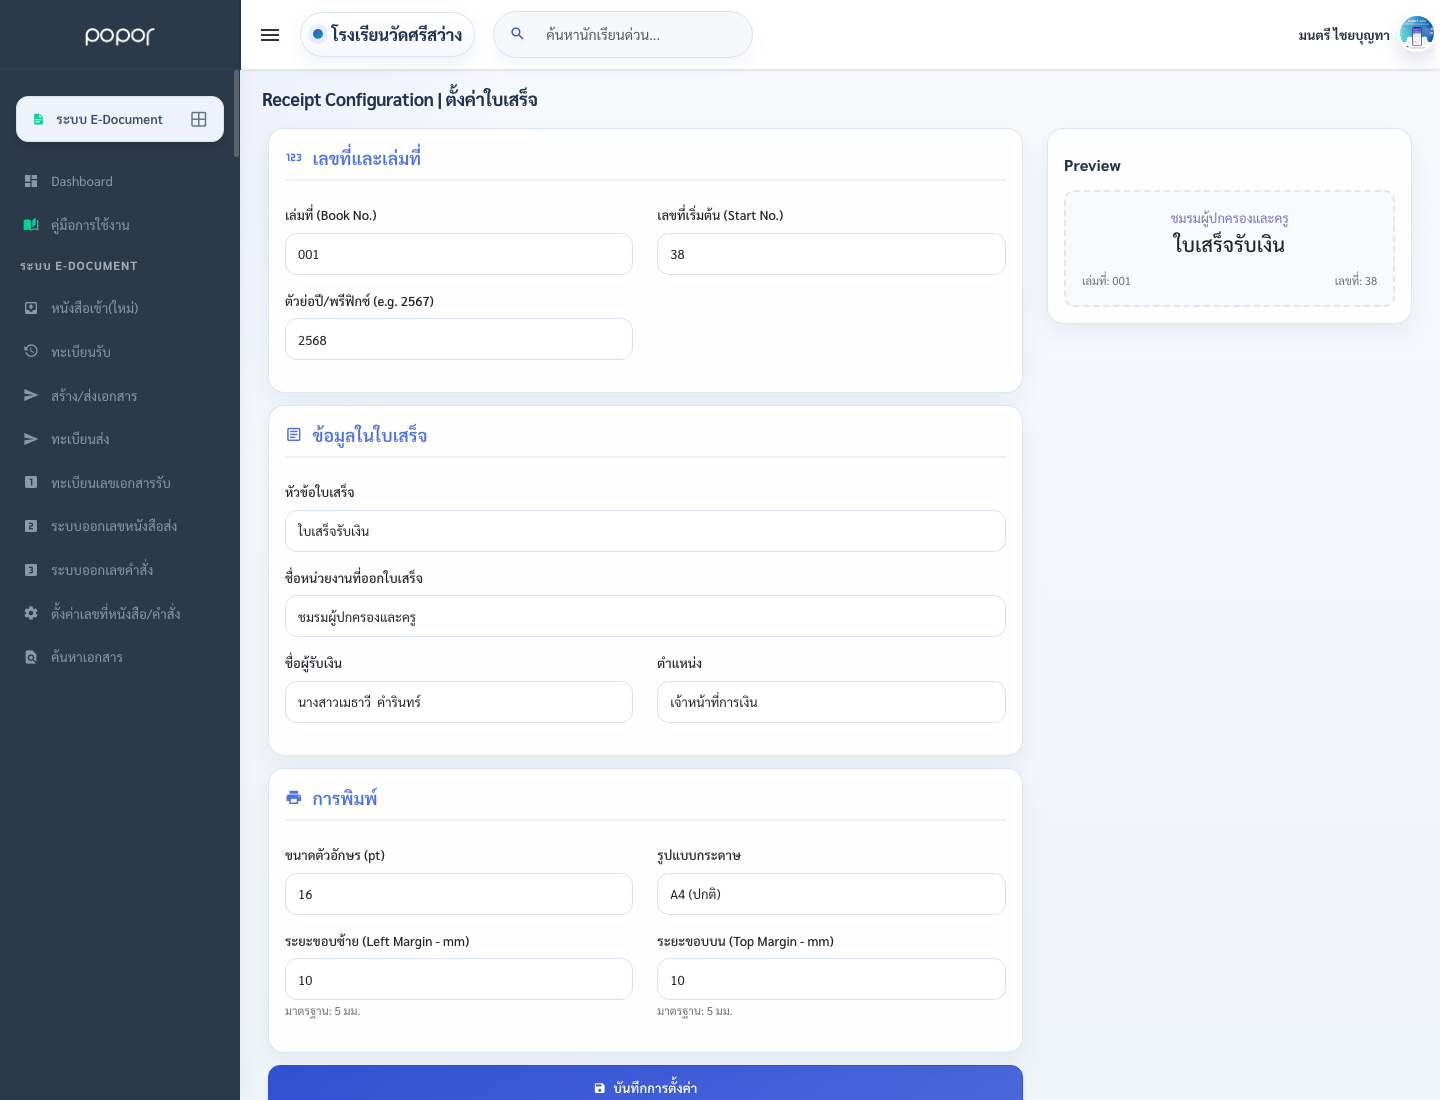Click the popor logo
The image size is (1440, 1100).
(x=120, y=36)
